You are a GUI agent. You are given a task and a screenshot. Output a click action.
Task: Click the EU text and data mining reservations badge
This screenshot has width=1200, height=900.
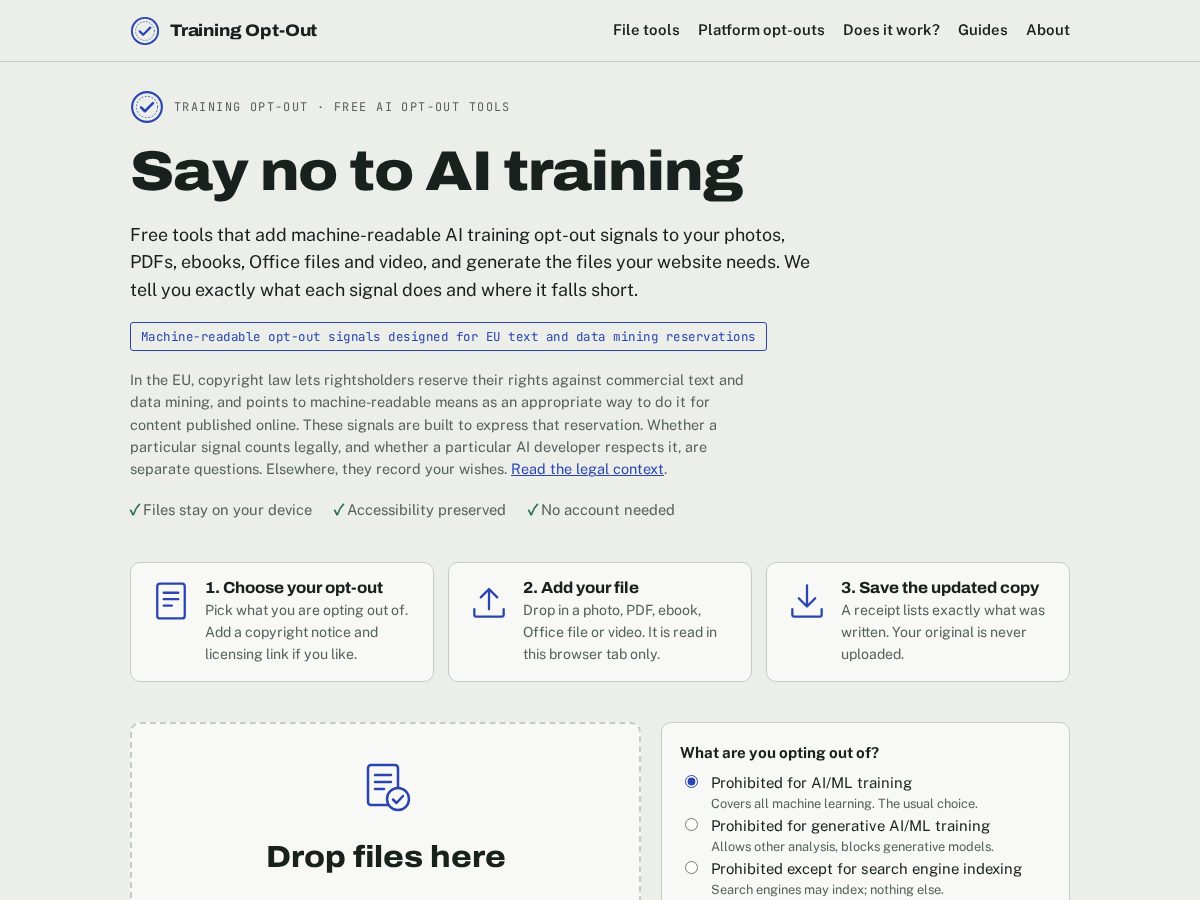[x=448, y=337]
